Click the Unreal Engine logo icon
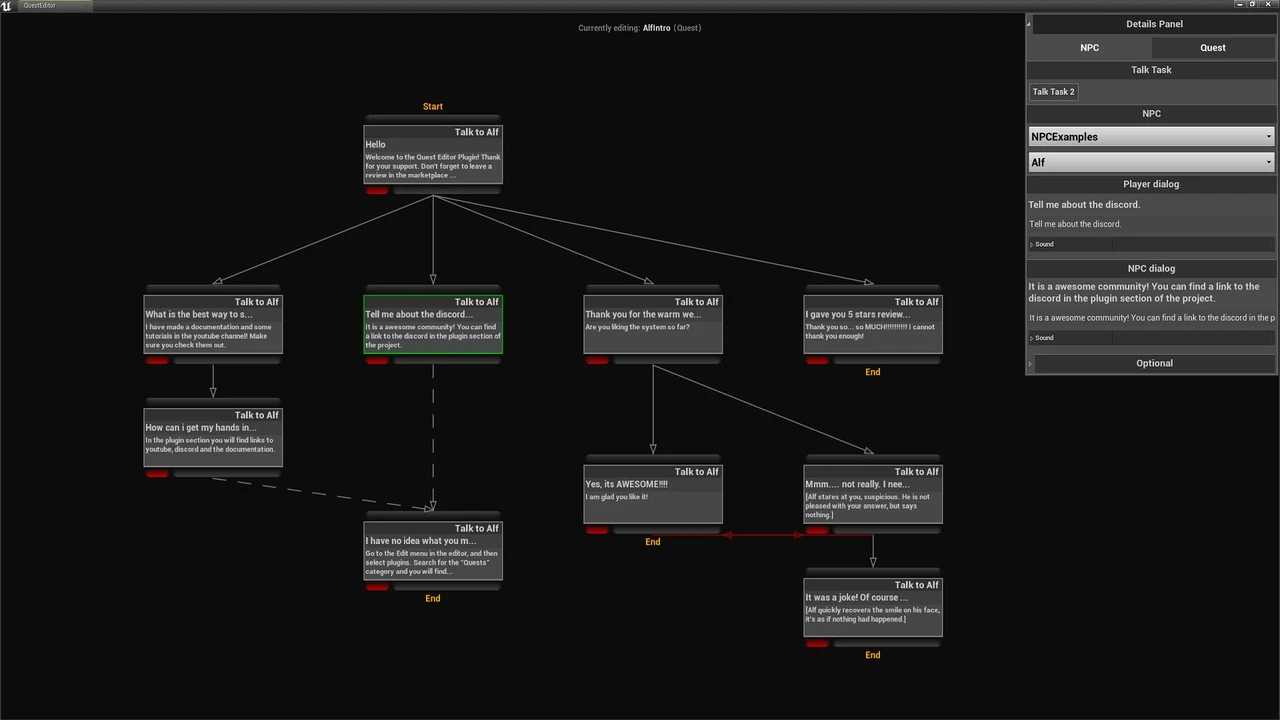The height and width of the screenshot is (720, 1280). [x=7, y=6]
